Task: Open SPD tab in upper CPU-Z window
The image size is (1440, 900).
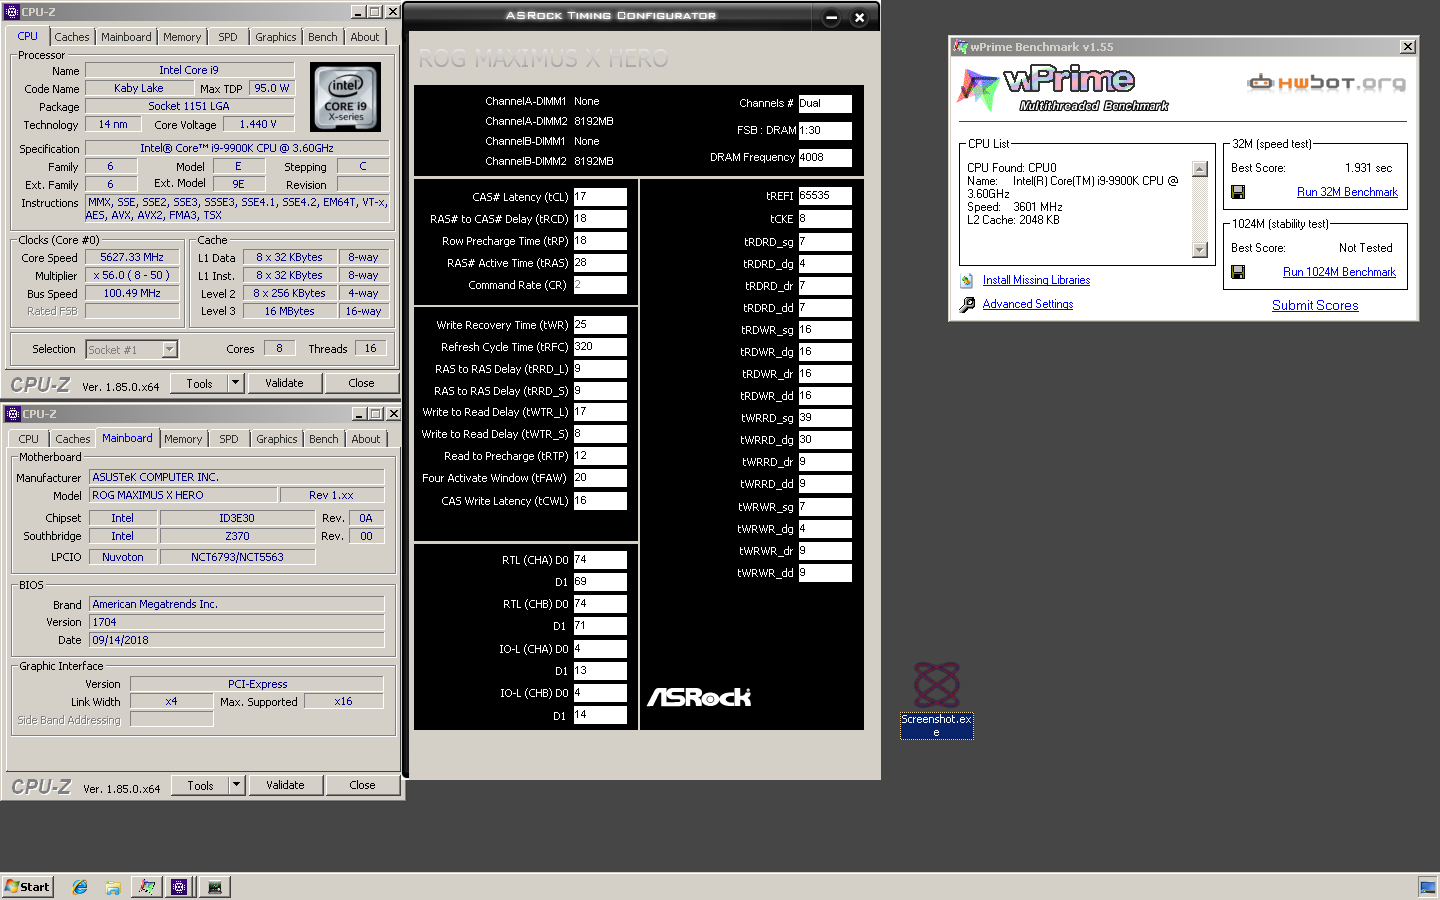Action: point(228,37)
